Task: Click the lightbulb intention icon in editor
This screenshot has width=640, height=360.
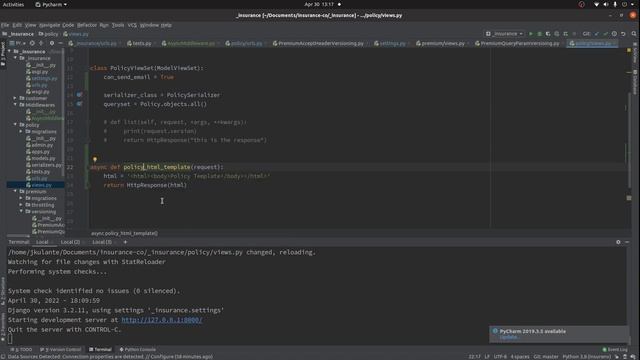Action: tap(95, 160)
